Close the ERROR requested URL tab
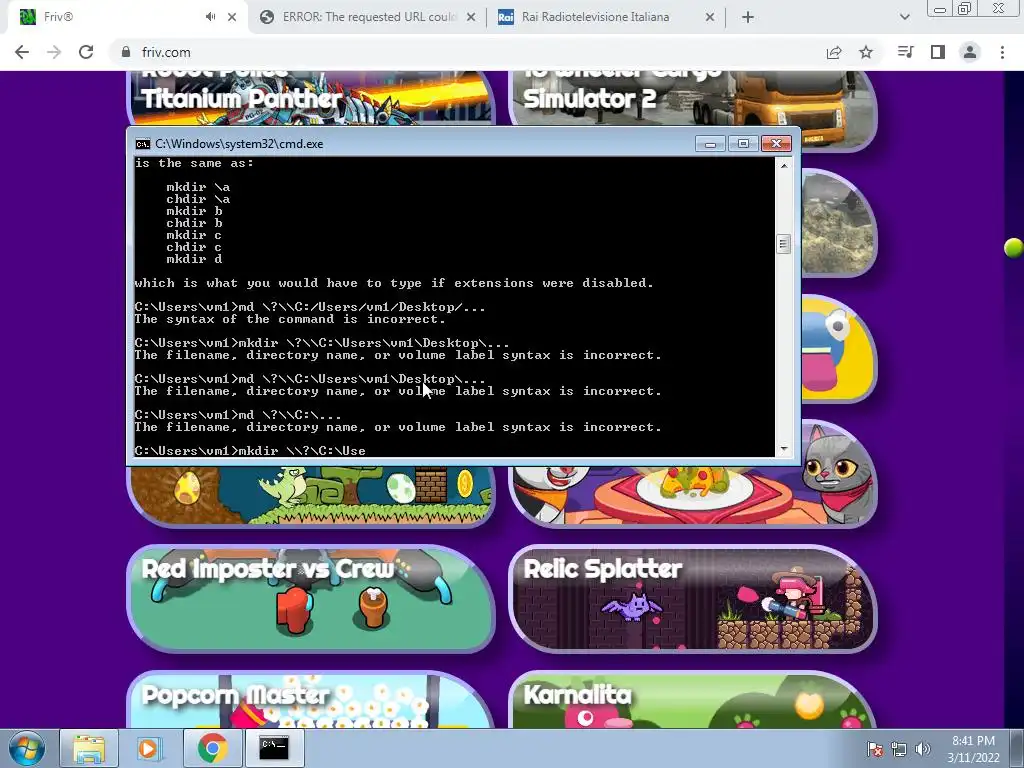Screen dimensions: 1024x768 click(x=471, y=17)
